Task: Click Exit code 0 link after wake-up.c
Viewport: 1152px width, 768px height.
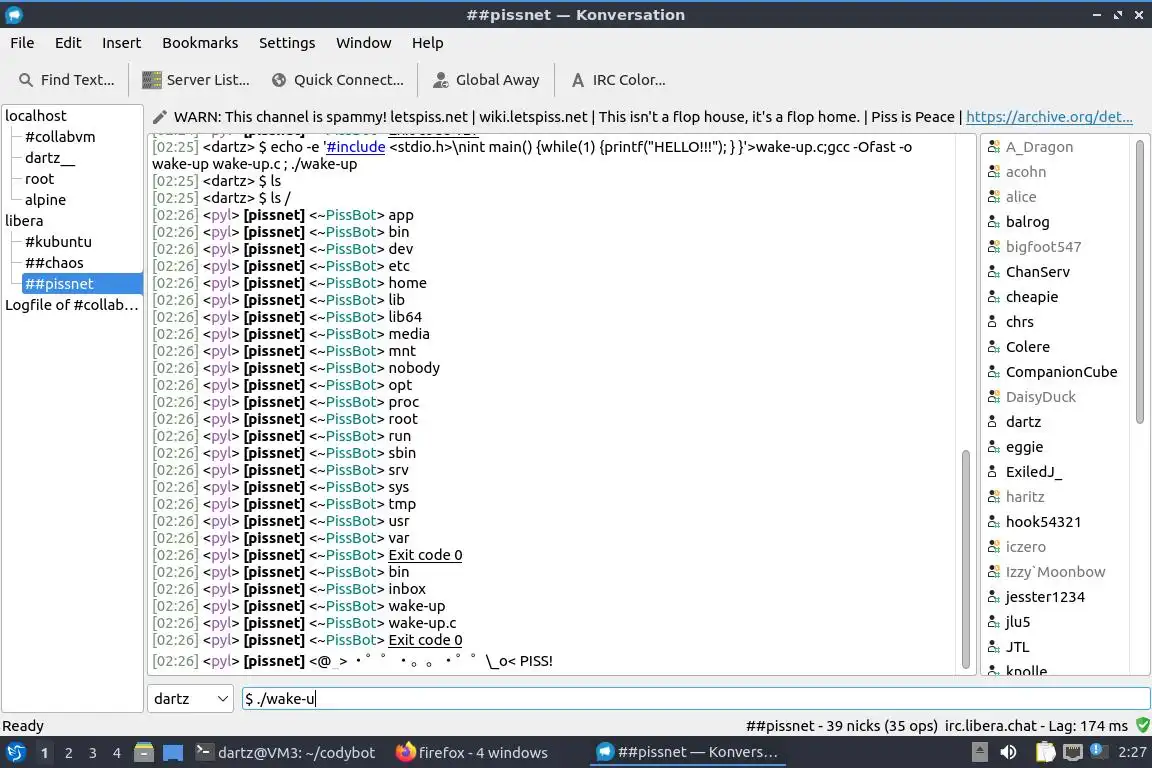Action: click(x=425, y=640)
